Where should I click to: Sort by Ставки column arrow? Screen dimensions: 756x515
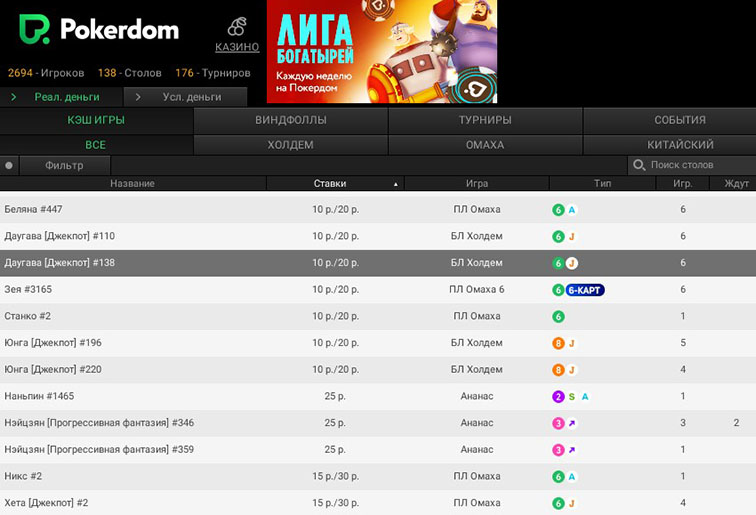tap(396, 184)
